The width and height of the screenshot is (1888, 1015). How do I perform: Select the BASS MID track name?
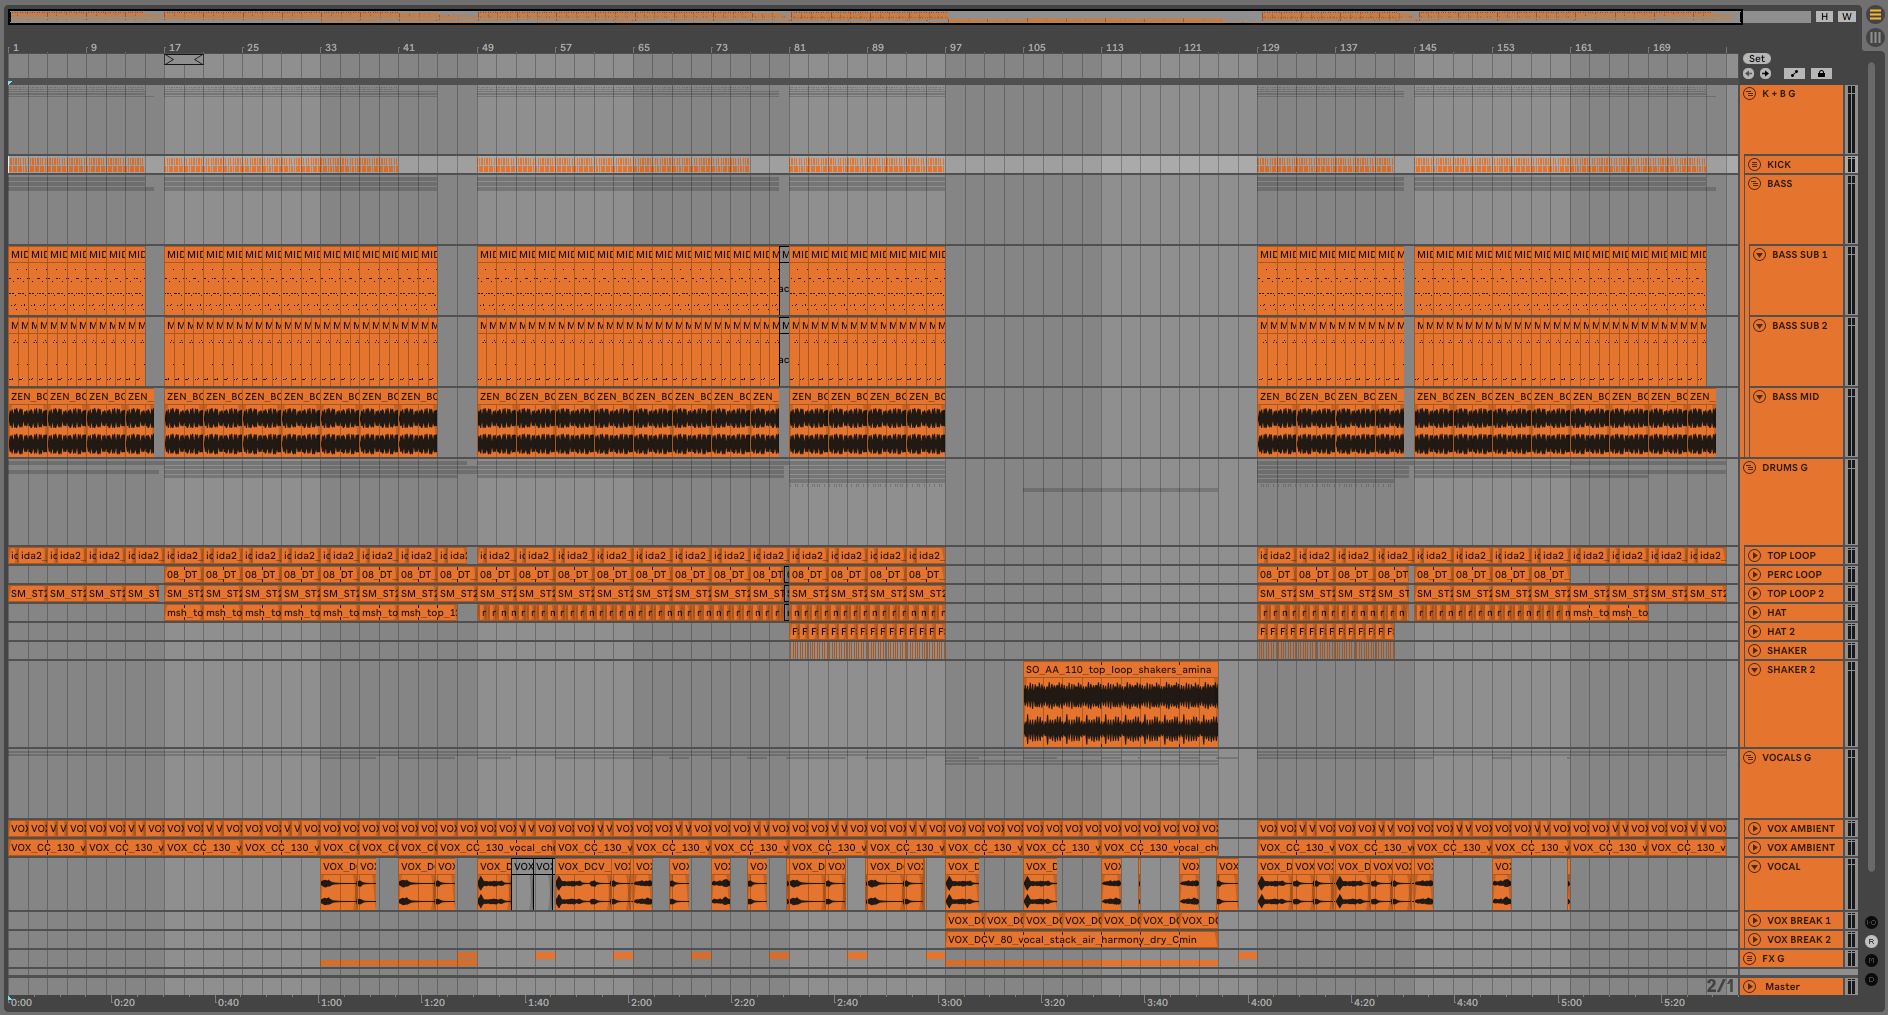click(x=1796, y=397)
